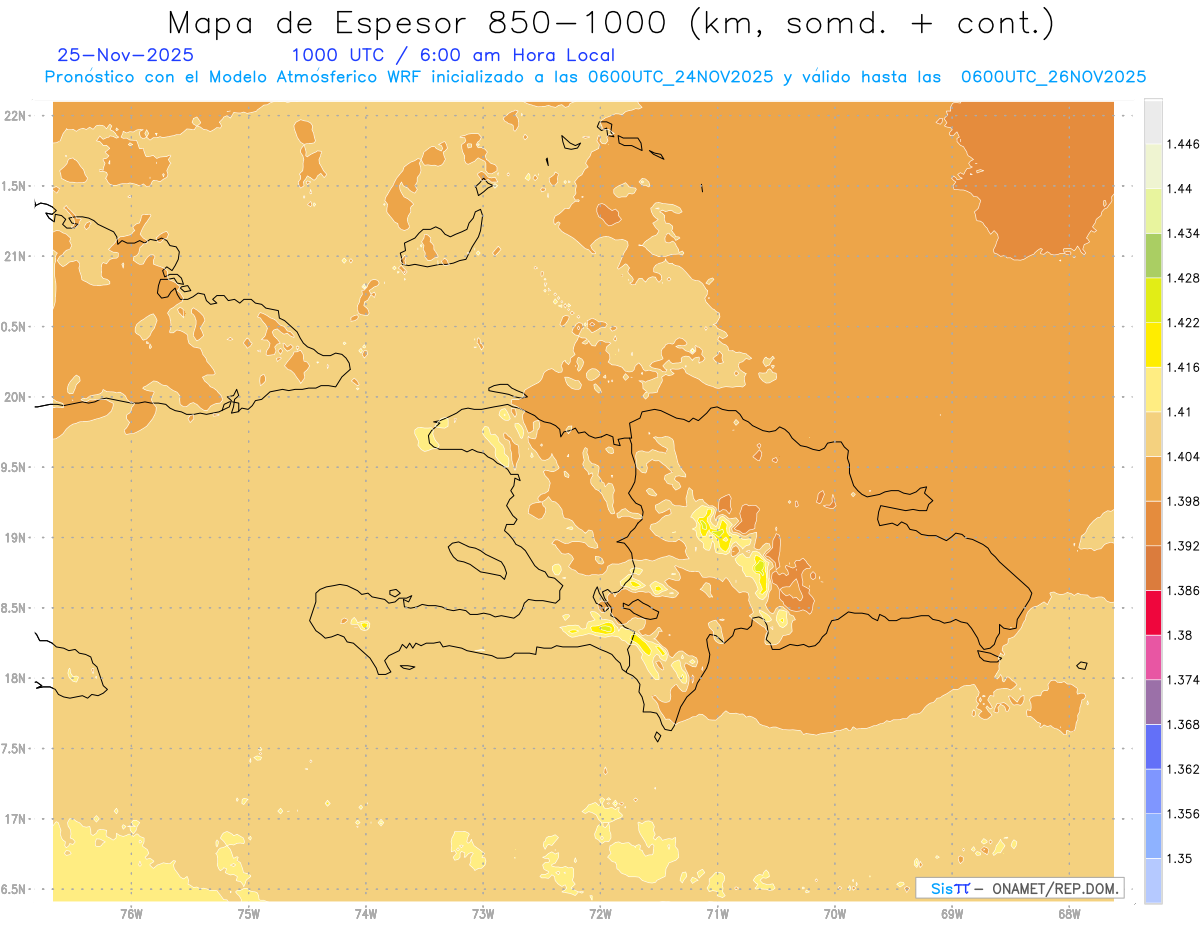Click the legend value '1.35'
This screenshot has width=1200, height=927.
coord(1181,858)
